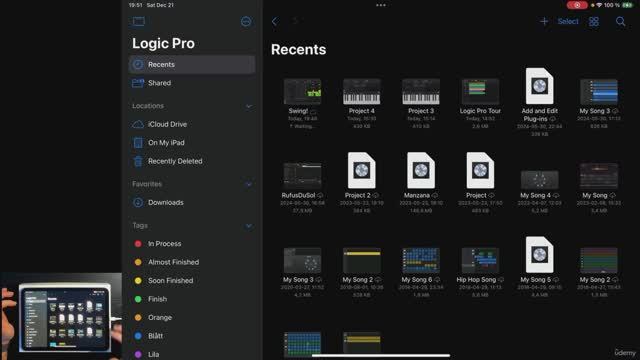Open the sidebar more options ellipsis
The width and height of the screenshot is (640, 360).
(246, 21)
